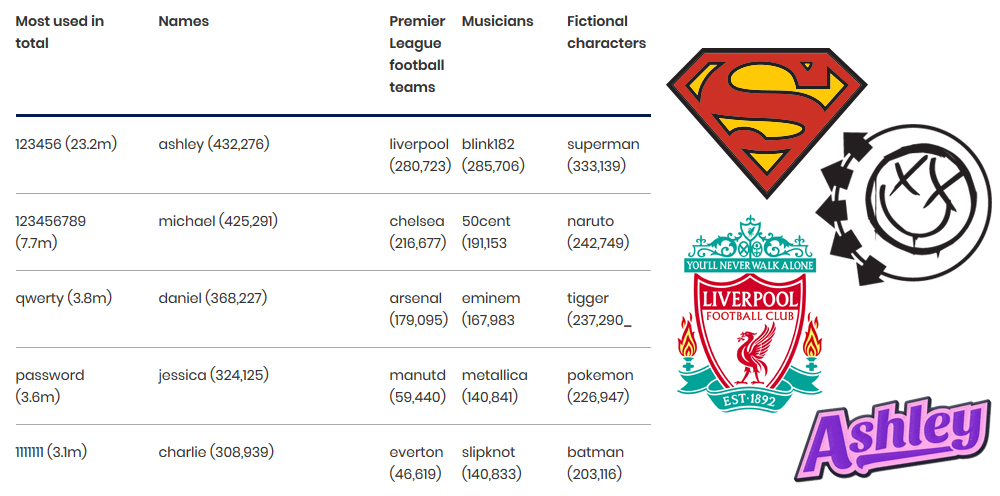Viewport: 1000px width, 496px height.
Task: Click the 'Musicians' column header
Action: pyautogui.click(x=497, y=21)
